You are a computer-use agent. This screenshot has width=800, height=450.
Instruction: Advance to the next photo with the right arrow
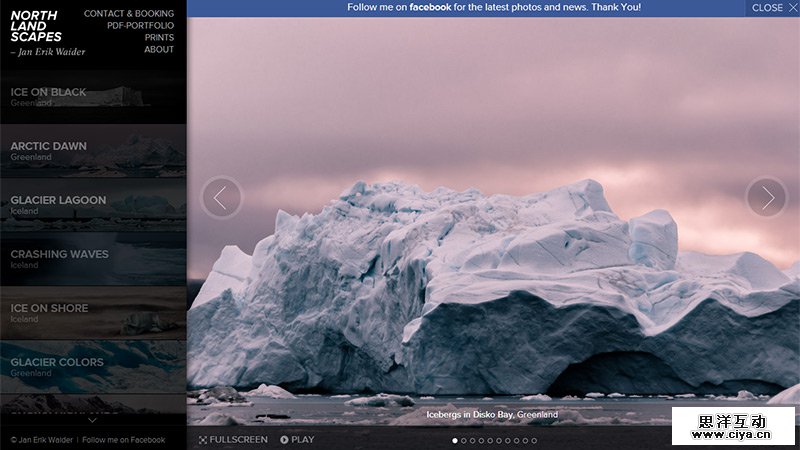[767, 197]
